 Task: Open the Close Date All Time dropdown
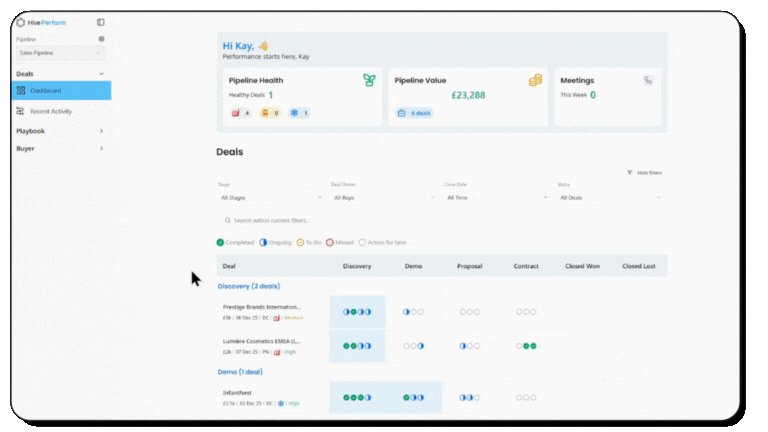497,197
